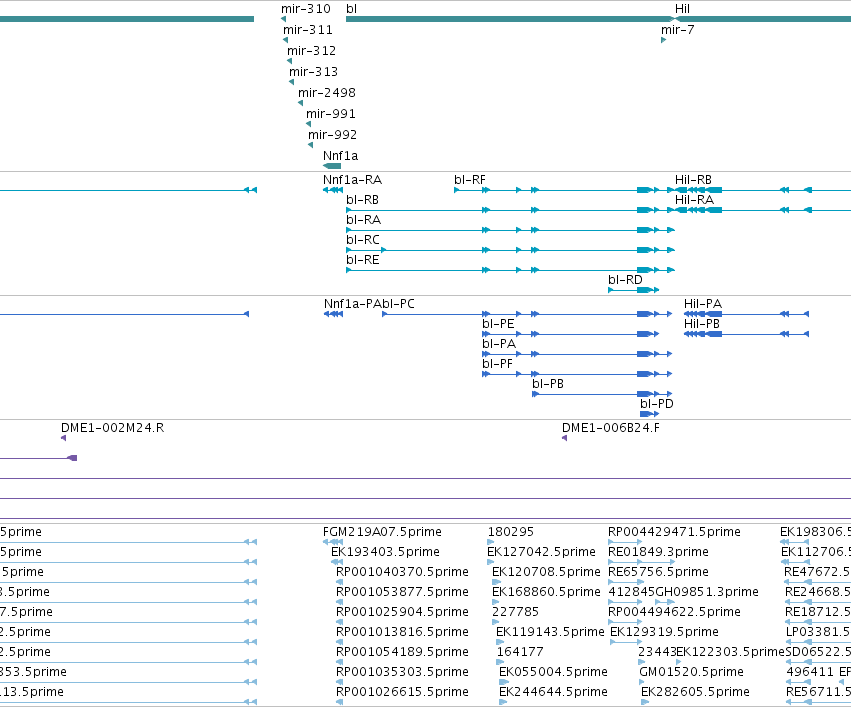Image resolution: width=851 pixels, height=707 pixels.
Task: Select EST EK168860.5prime
Action: pos(496,602)
